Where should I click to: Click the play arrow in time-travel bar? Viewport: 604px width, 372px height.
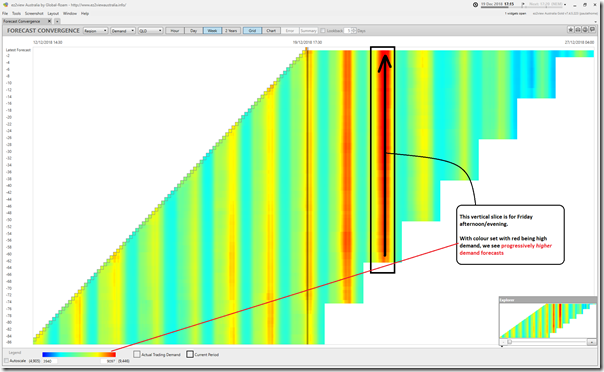pos(523,4)
